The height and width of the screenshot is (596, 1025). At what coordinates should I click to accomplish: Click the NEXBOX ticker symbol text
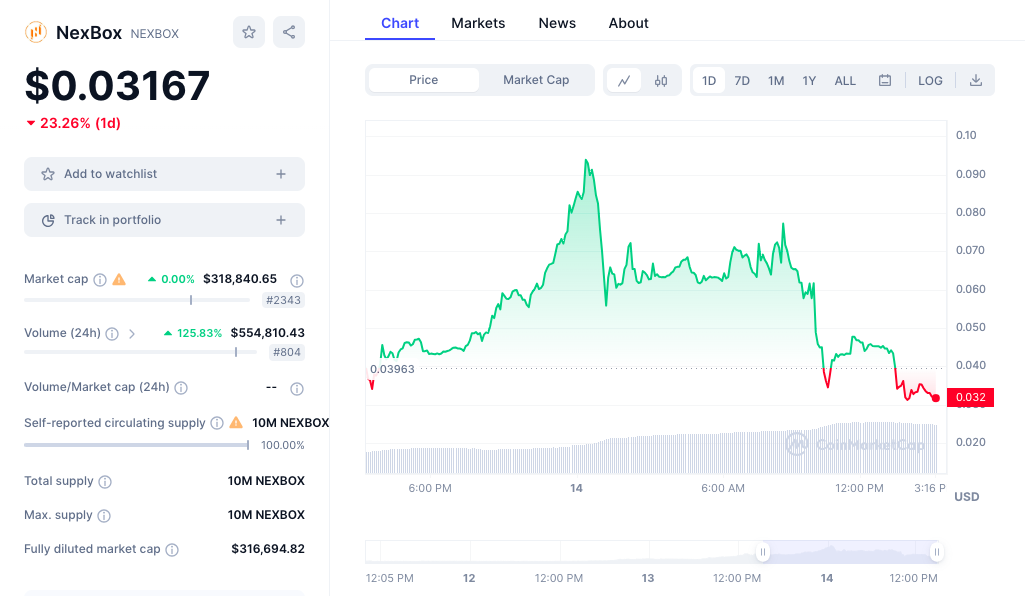point(154,34)
